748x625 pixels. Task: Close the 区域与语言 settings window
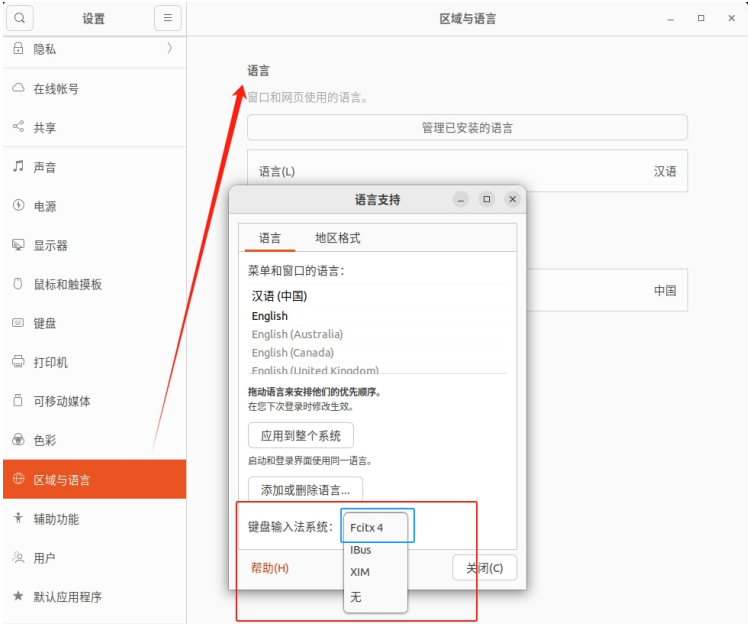(731, 18)
